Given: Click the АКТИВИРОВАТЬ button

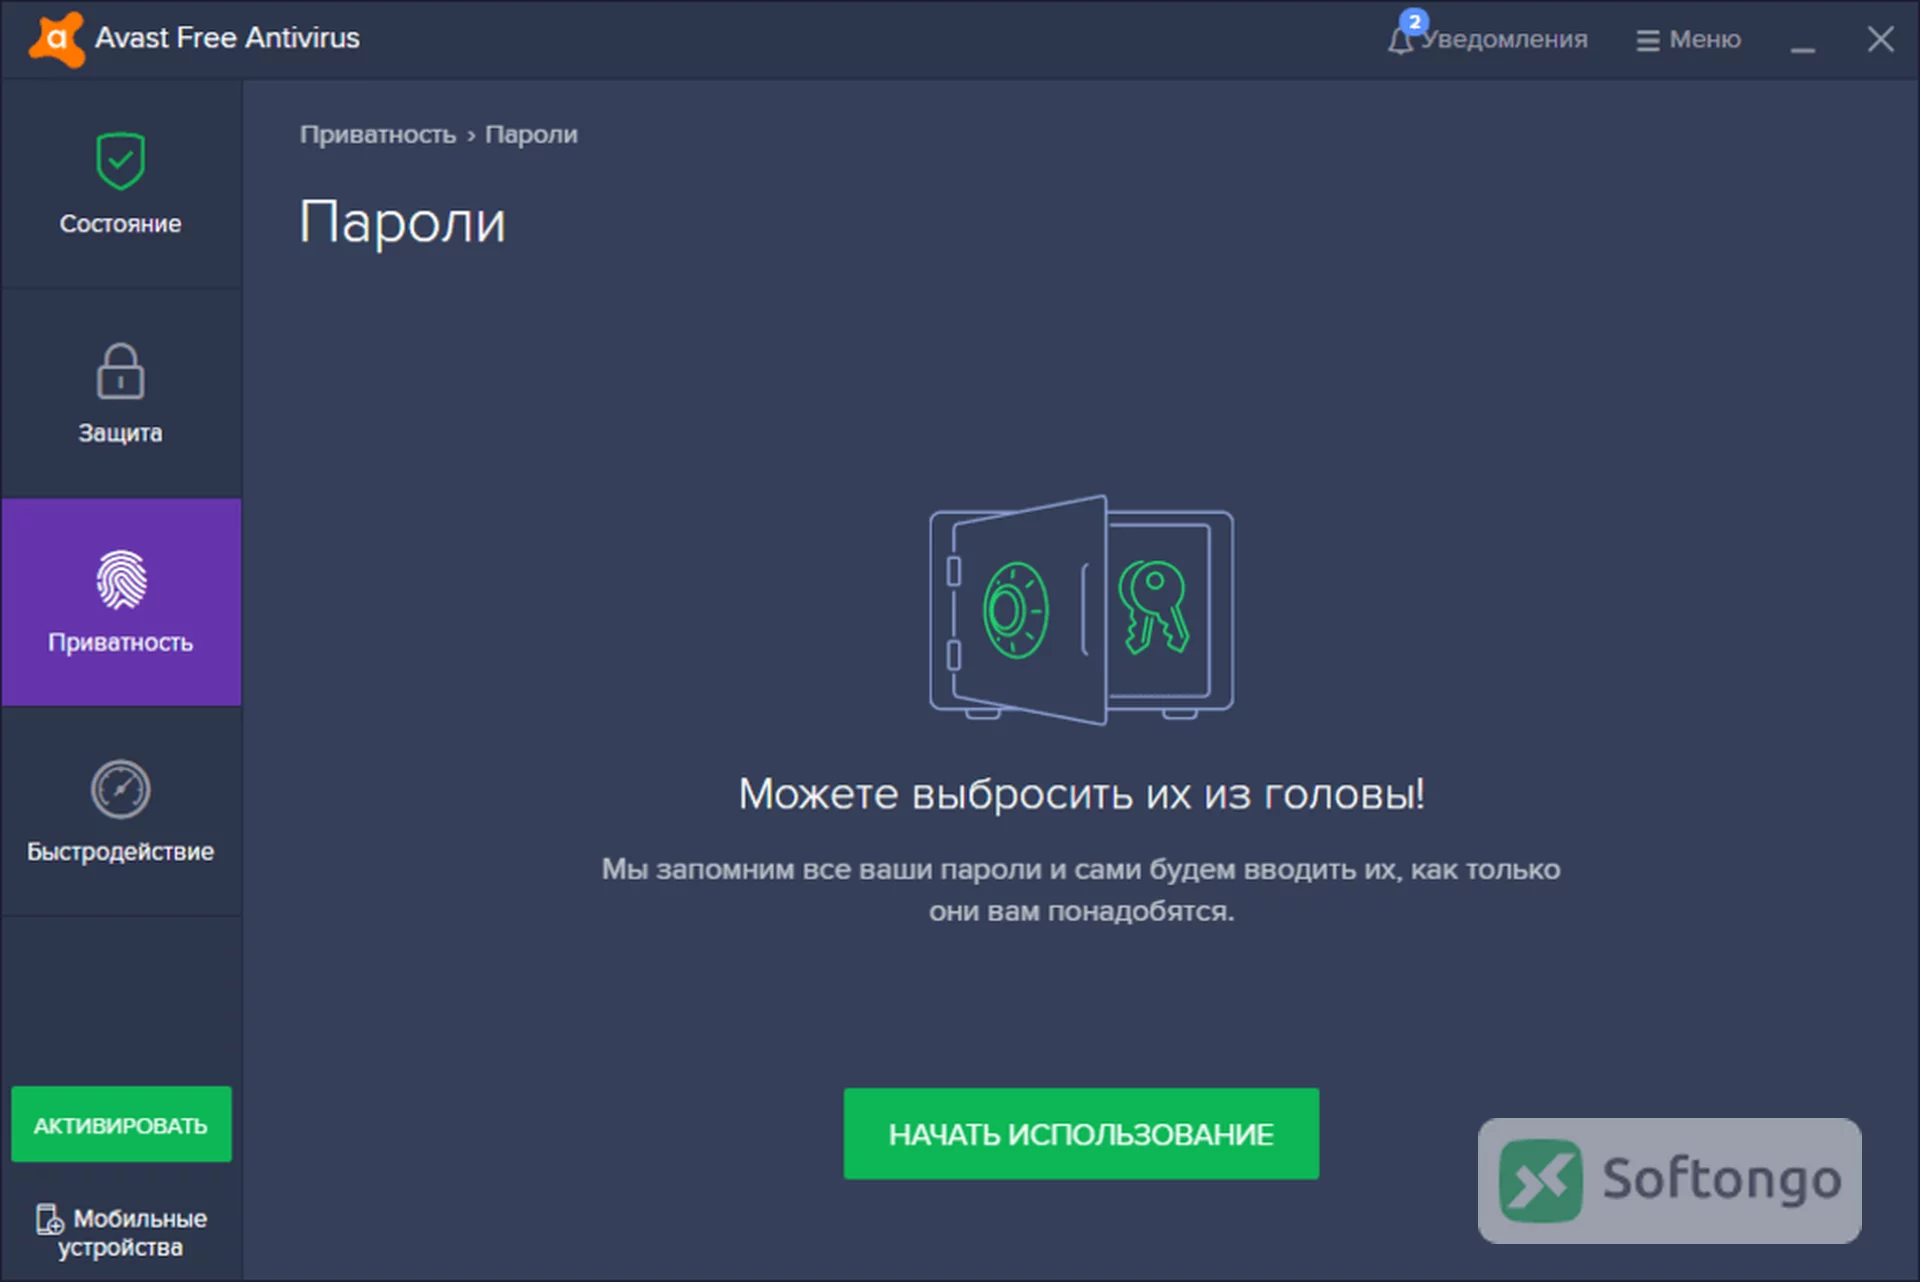Looking at the screenshot, I should 121,1124.
